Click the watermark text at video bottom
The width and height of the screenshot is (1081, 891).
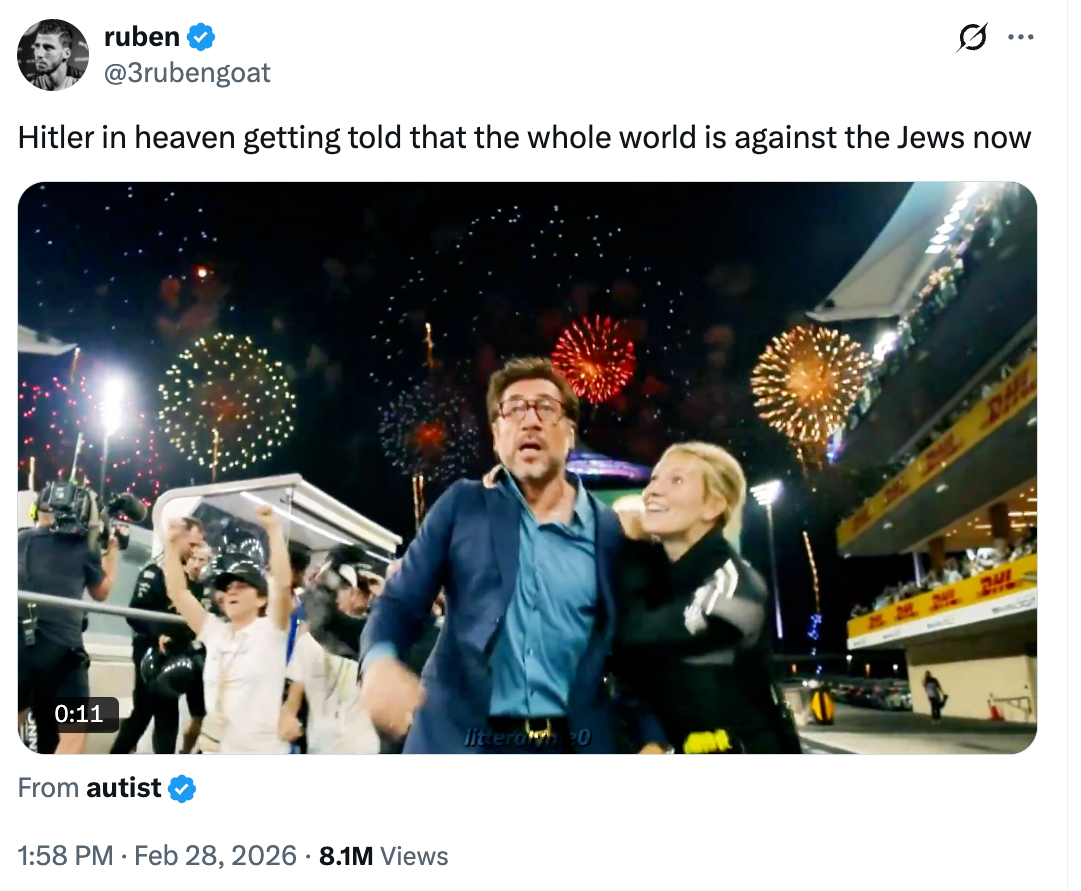pyautogui.click(x=528, y=738)
